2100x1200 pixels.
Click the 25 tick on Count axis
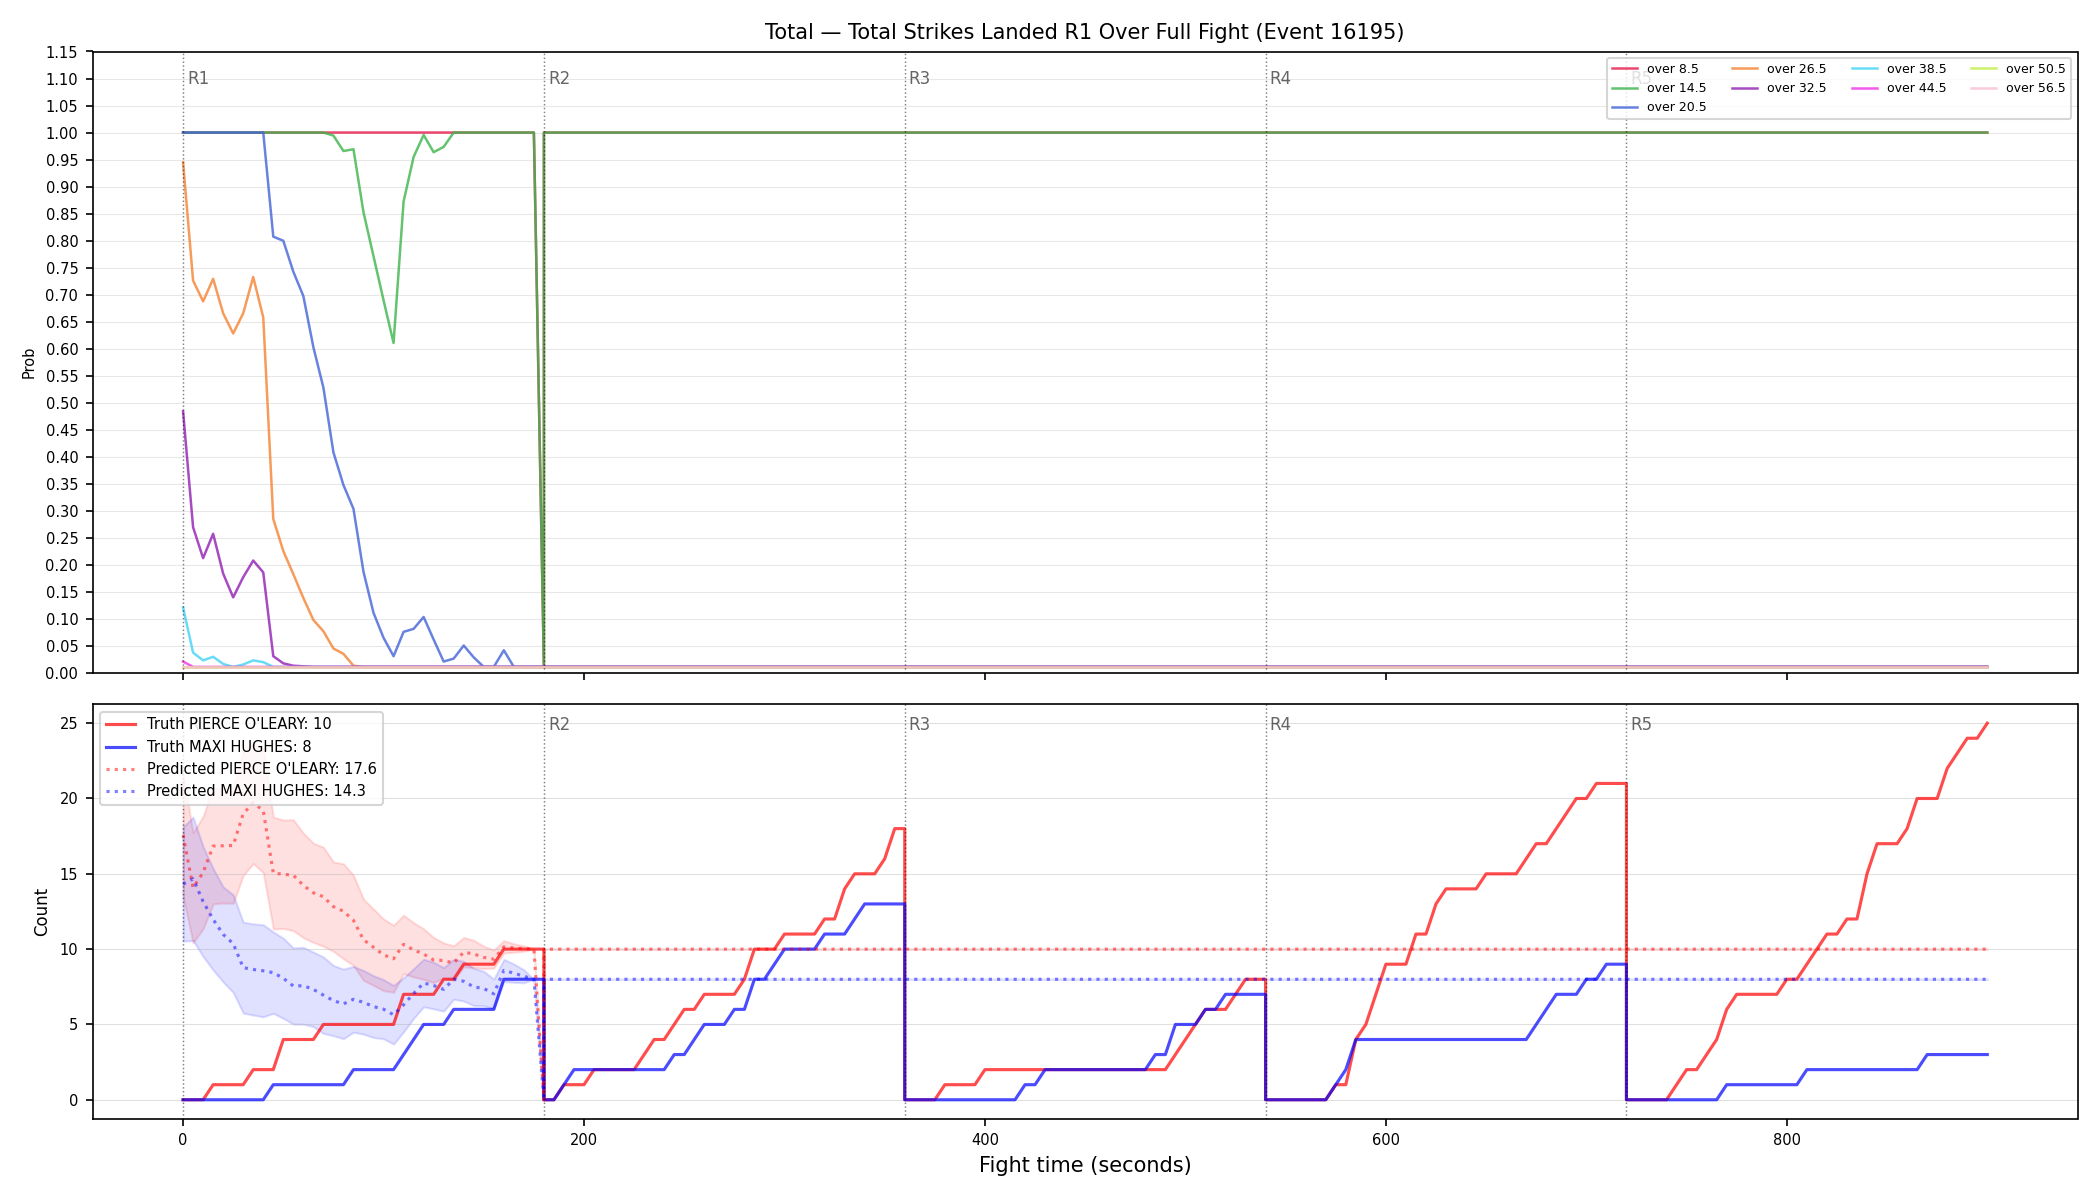tap(71, 723)
